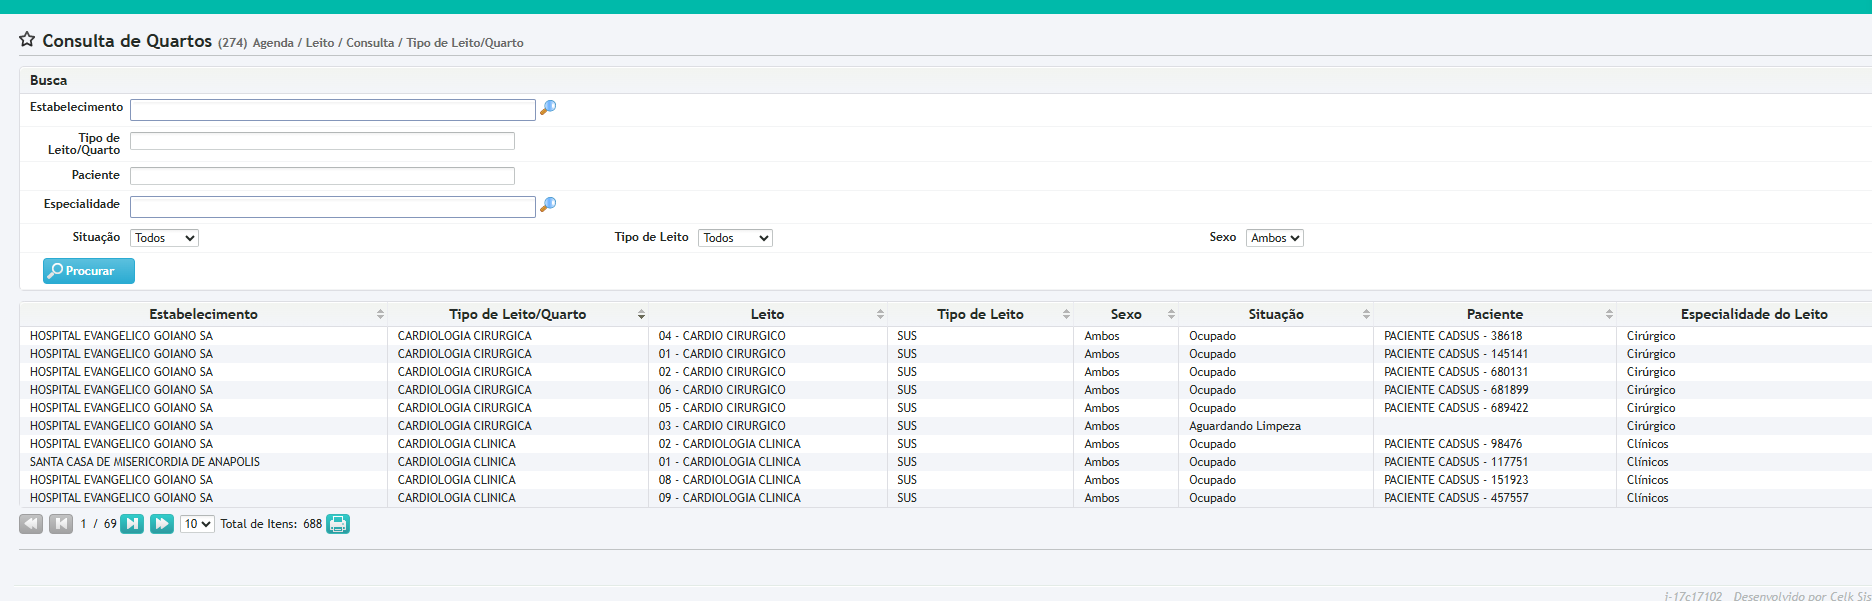Select the Santa Casa de Misericordia de Anapolis row
The image size is (1872, 601).
tap(145, 462)
